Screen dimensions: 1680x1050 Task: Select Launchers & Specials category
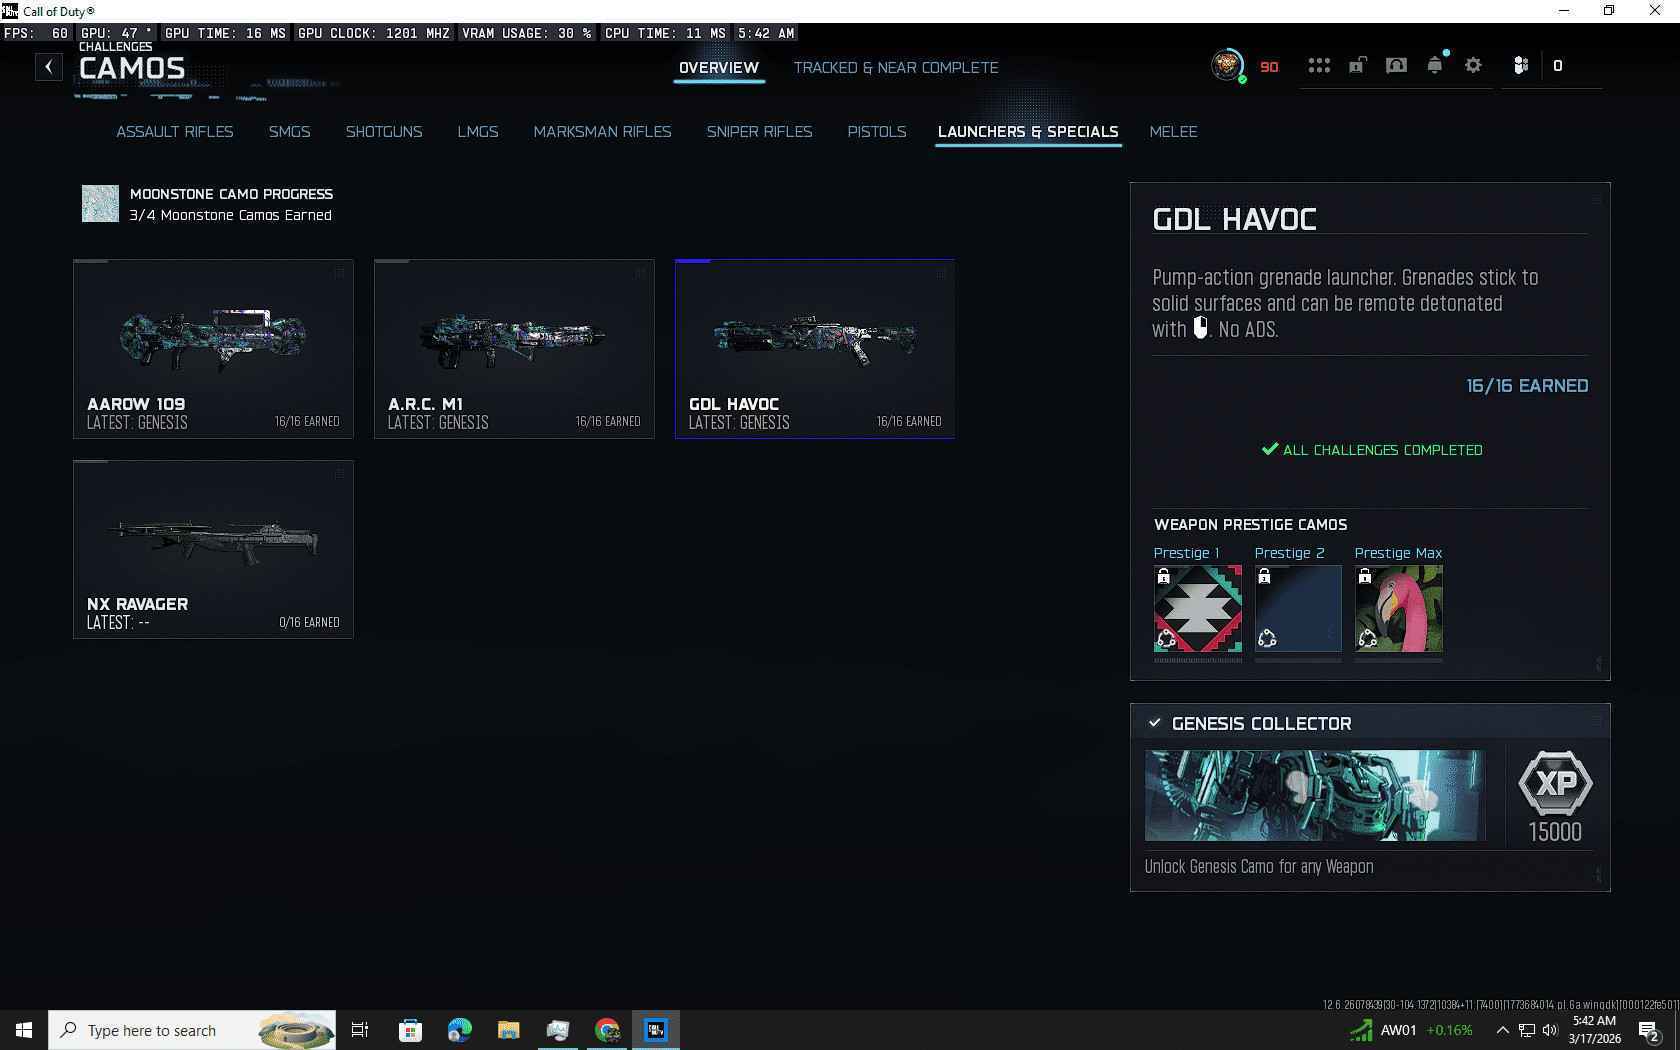[1028, 132]
